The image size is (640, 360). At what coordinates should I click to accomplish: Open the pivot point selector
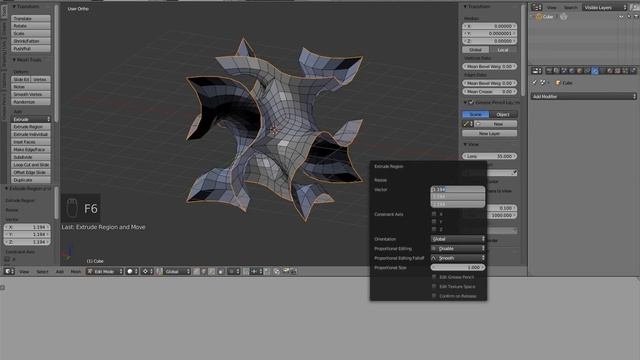(x=147, y=271)
